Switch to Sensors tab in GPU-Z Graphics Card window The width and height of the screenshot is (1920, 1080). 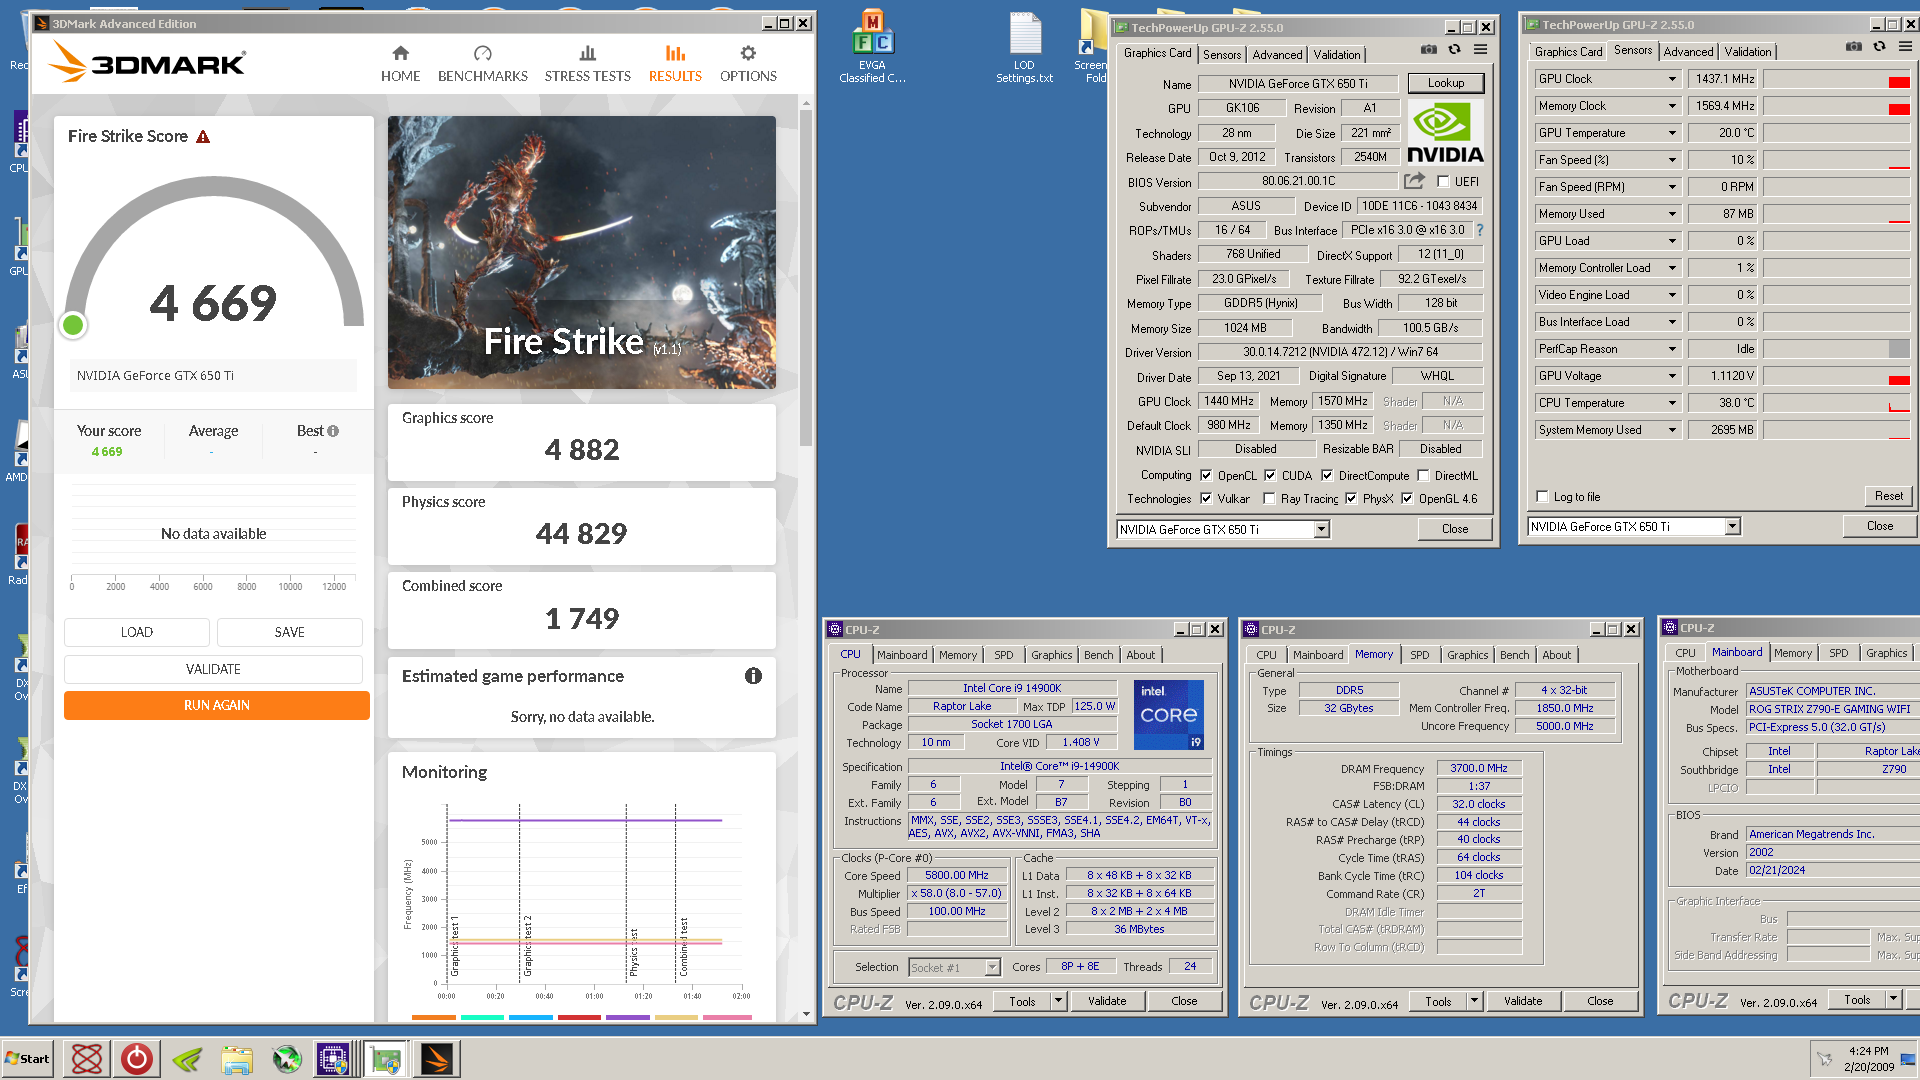coord(1221,55)
